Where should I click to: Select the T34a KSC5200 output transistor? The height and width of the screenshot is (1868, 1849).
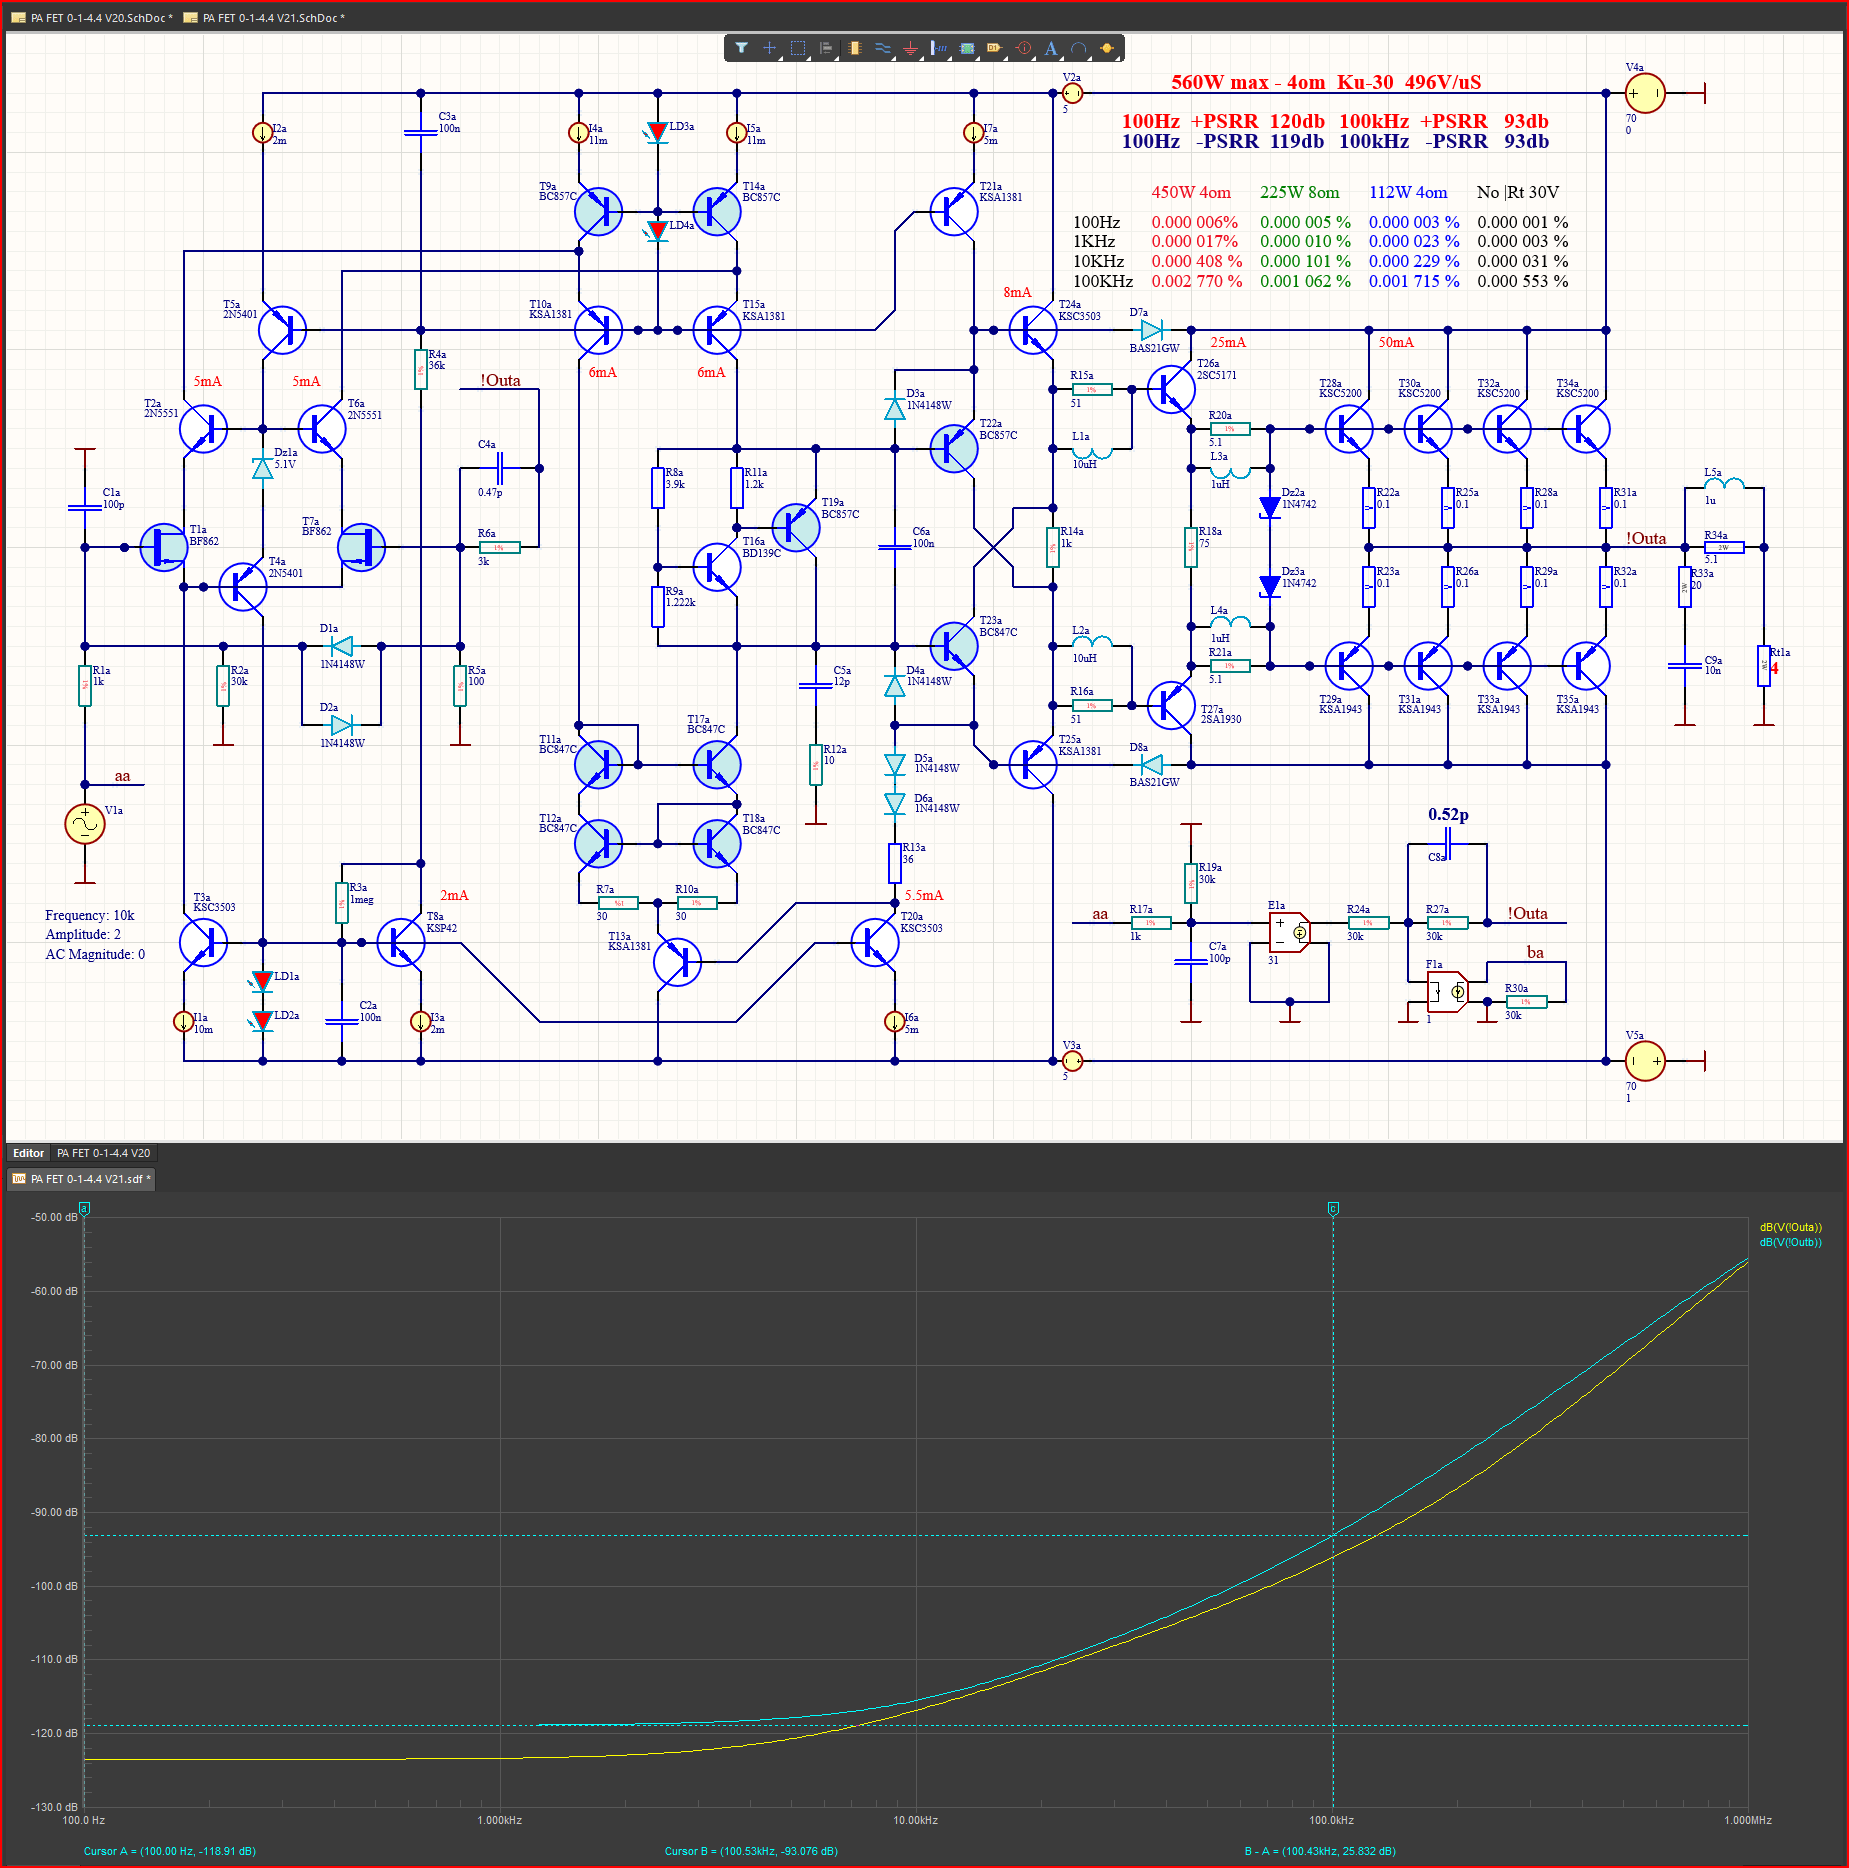(x=1586, y=429)
